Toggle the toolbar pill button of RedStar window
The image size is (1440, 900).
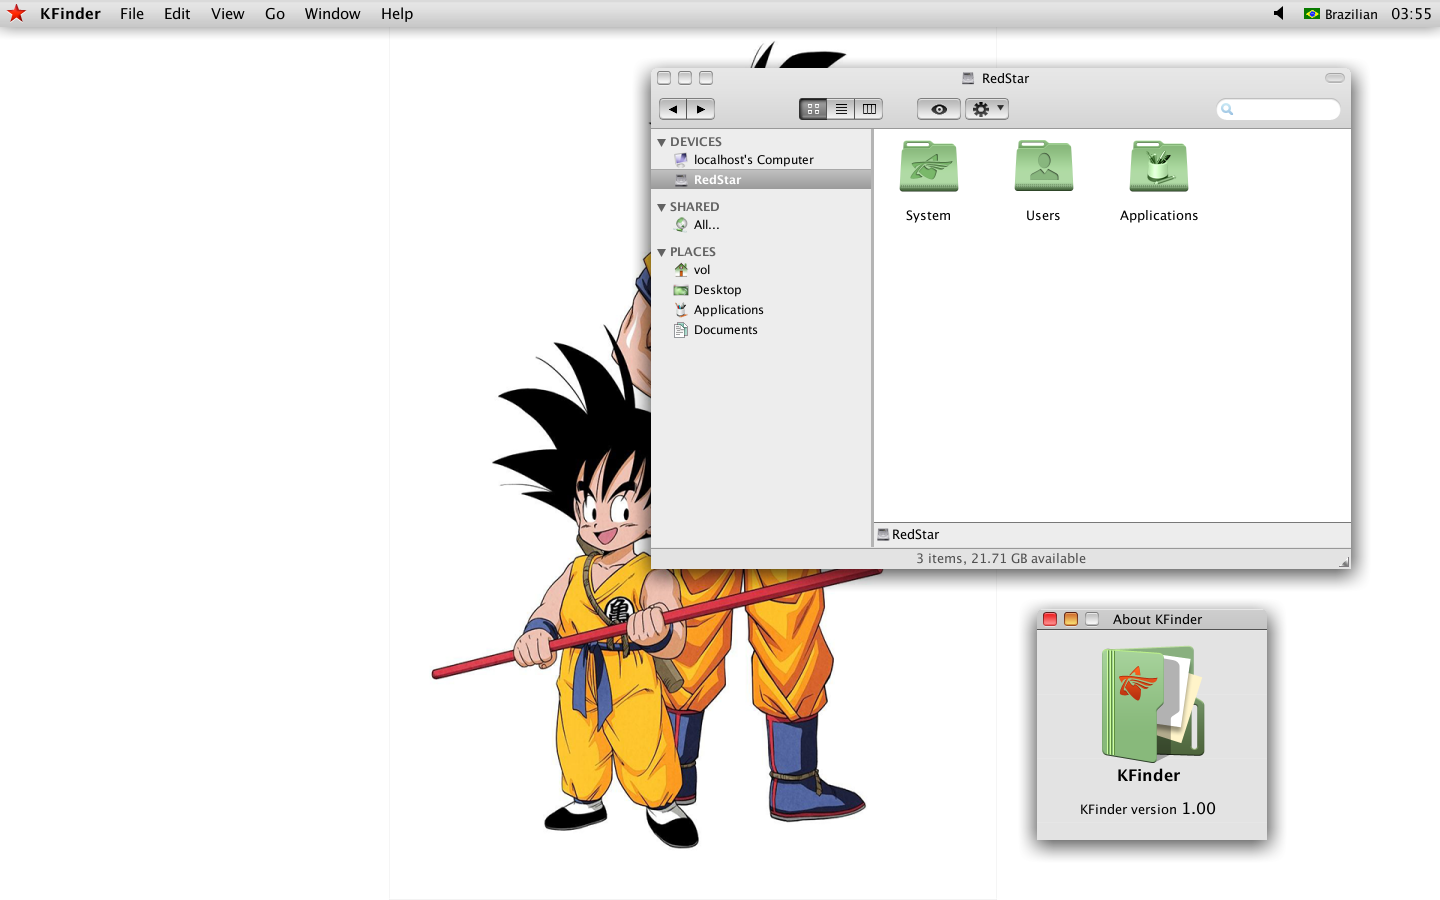coord(1335,78)
